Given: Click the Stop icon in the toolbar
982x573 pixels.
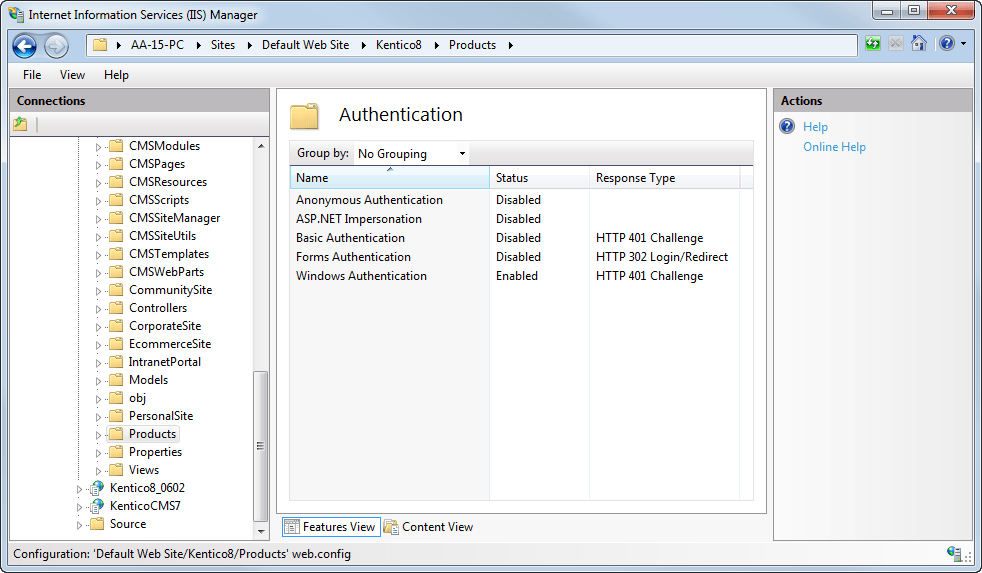Looking at the screenshot, I should click(896, 44).
